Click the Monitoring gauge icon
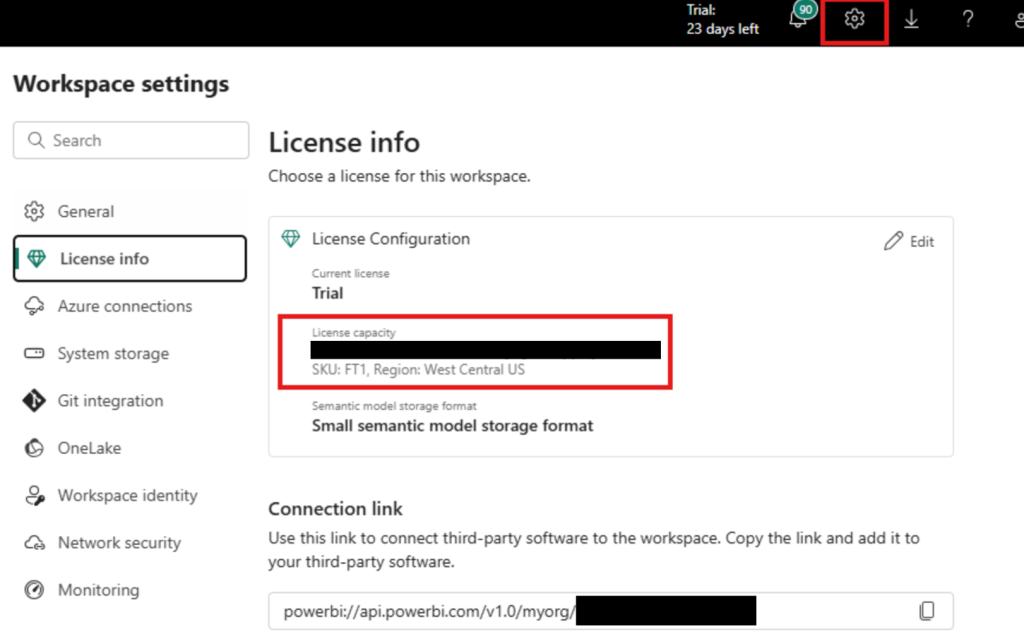The height and width of the screenshot is (634, 1024). 34,590
